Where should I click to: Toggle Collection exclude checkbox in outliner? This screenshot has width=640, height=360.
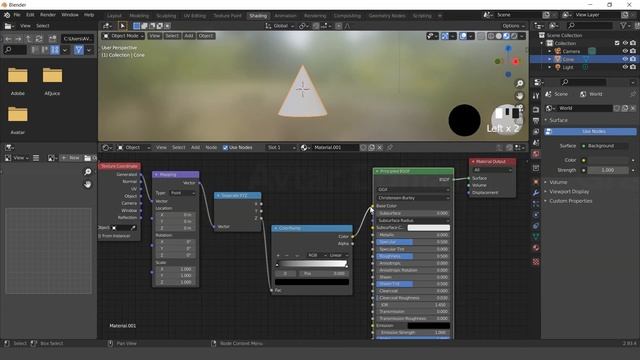[x=617, y=43]
